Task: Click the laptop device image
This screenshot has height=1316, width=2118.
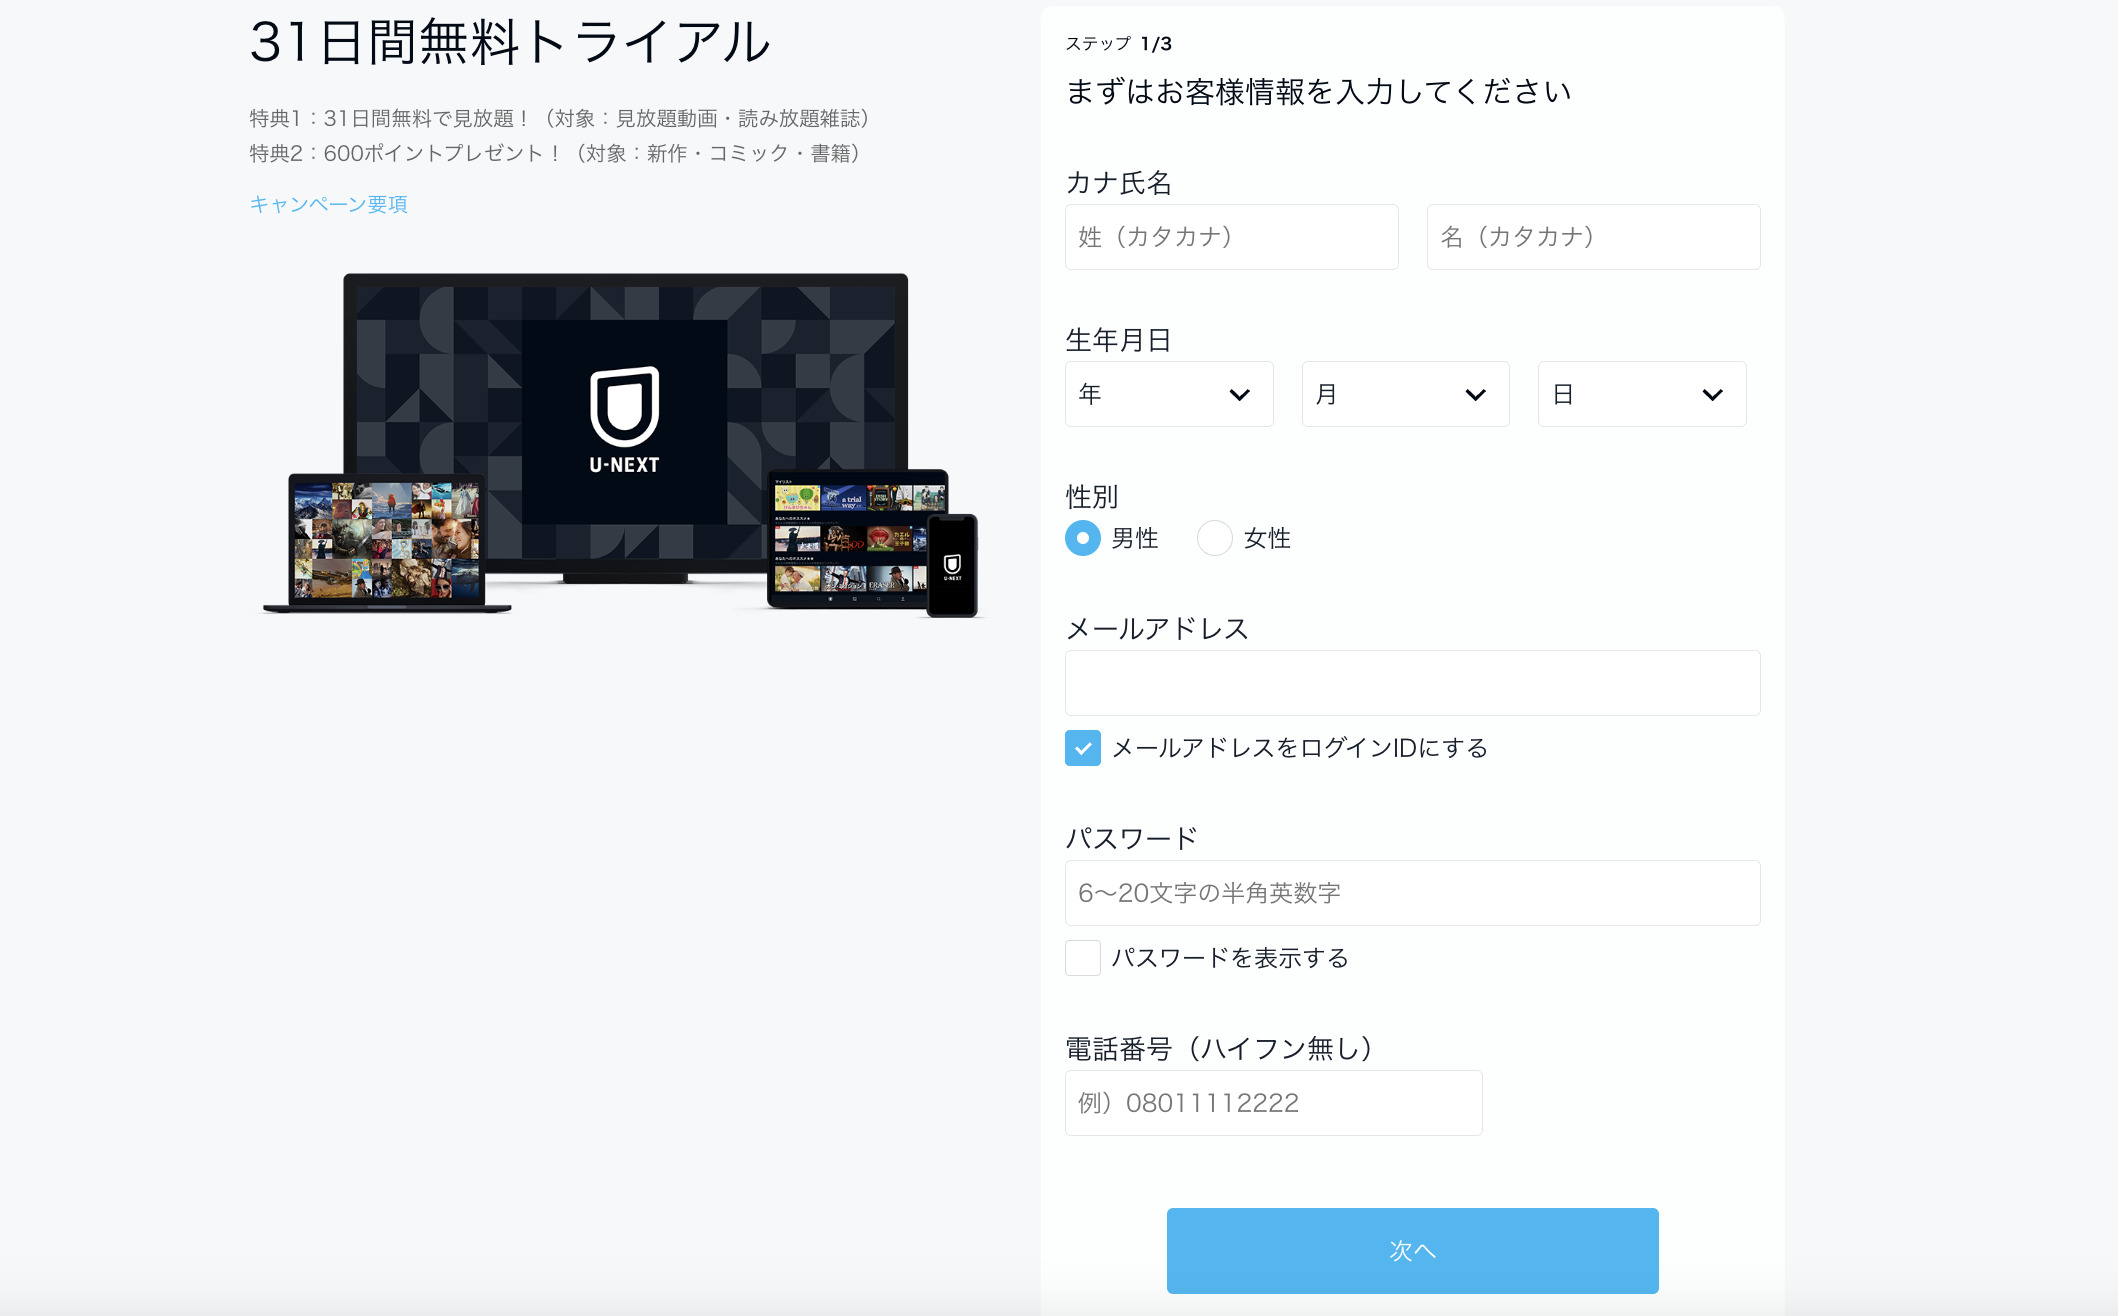Action: 387,543
